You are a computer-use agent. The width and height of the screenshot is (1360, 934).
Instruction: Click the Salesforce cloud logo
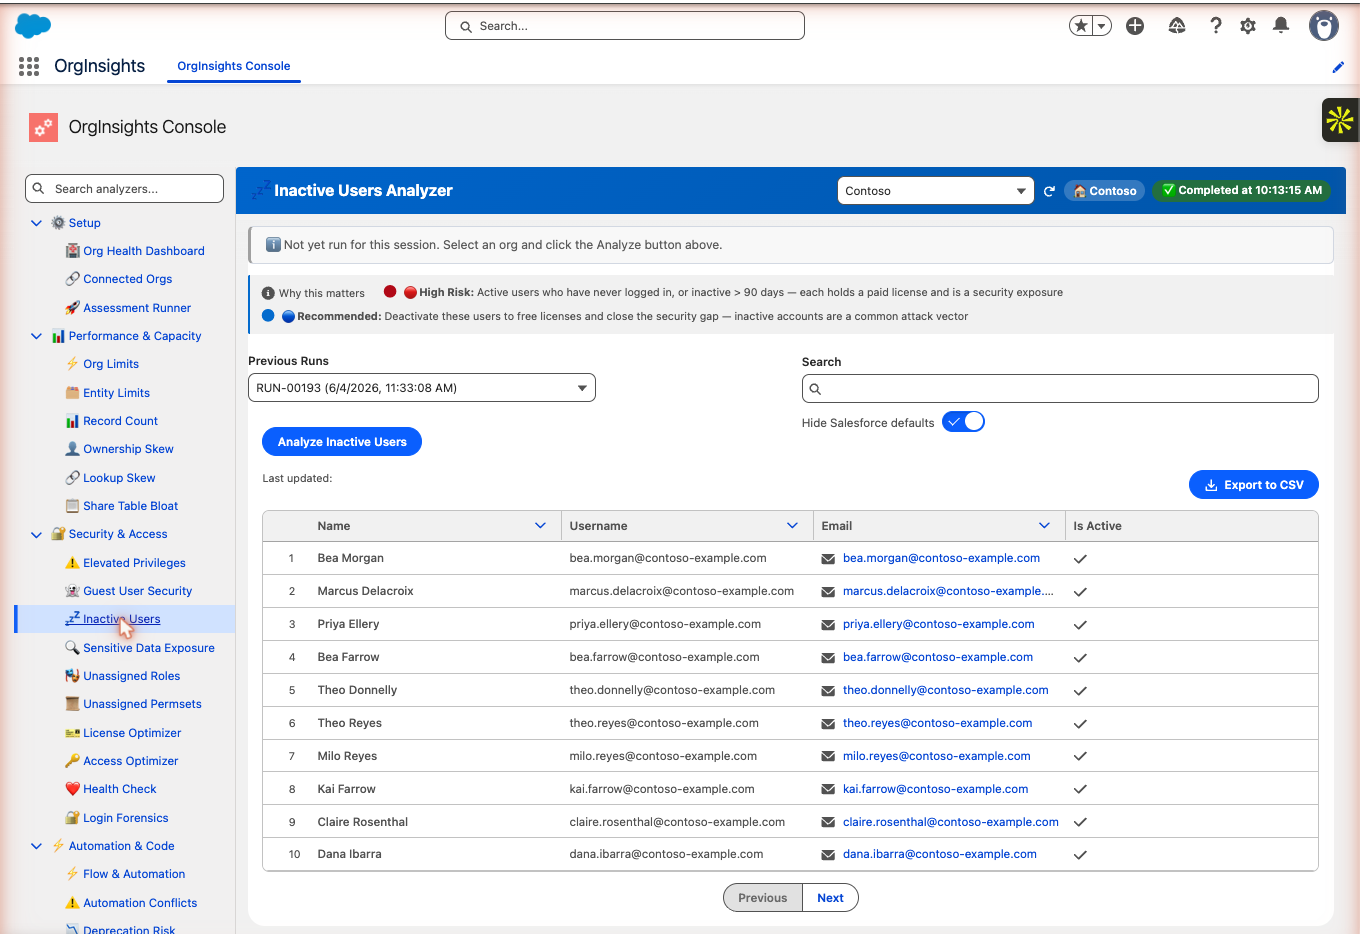[x=33, y=26]
